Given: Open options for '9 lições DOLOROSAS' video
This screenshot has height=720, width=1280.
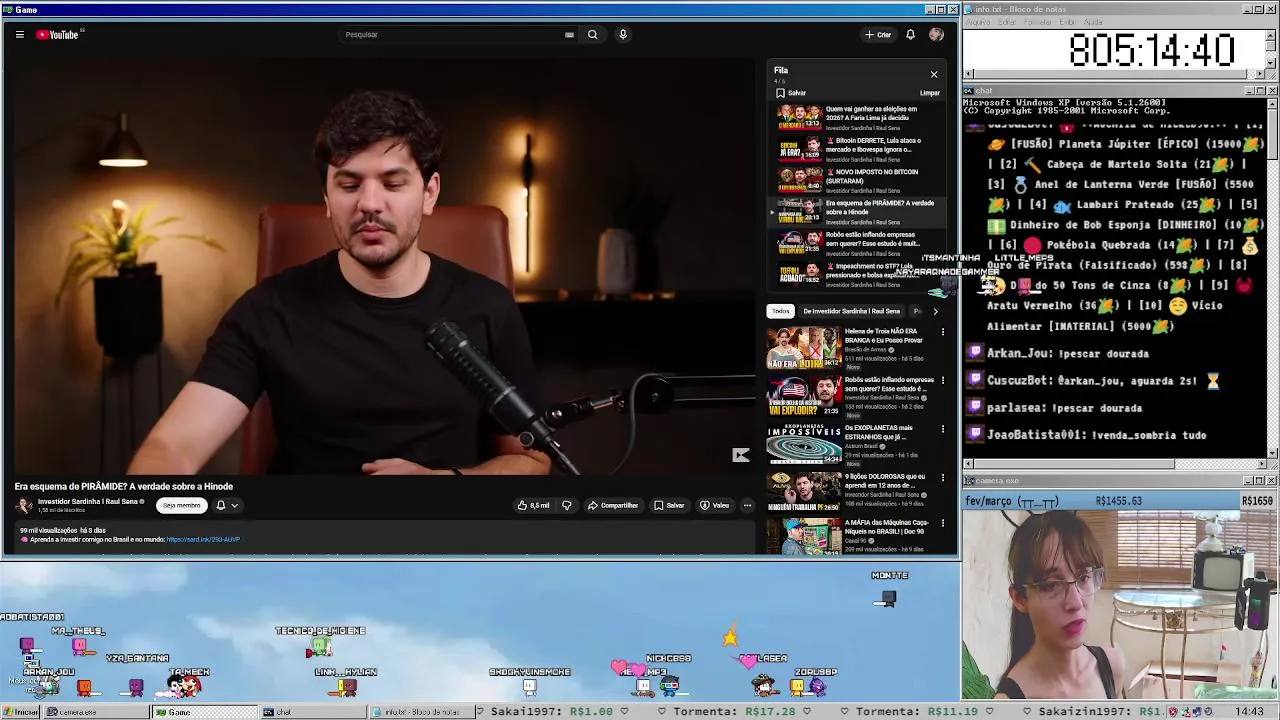Looking at the screenshot, I should (942, 478).
